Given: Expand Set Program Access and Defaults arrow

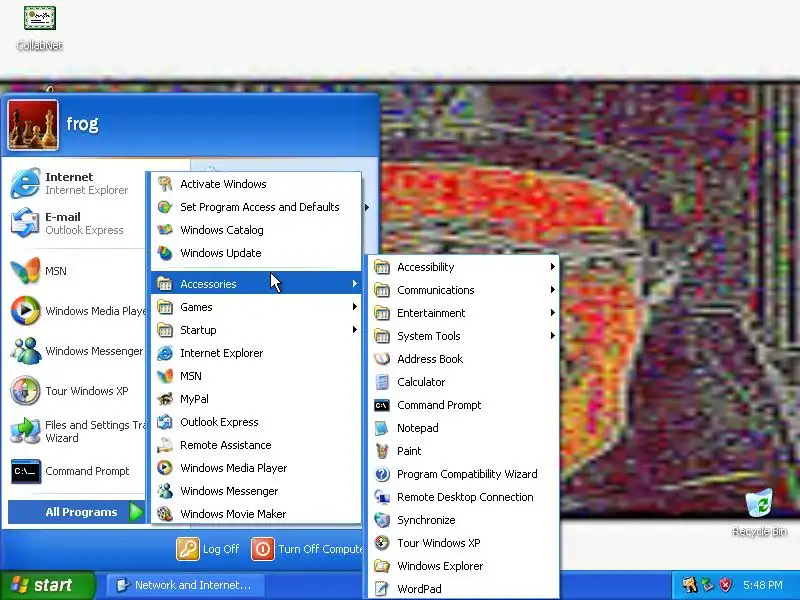Looking at the screenshot, I should tap(367, 207).
